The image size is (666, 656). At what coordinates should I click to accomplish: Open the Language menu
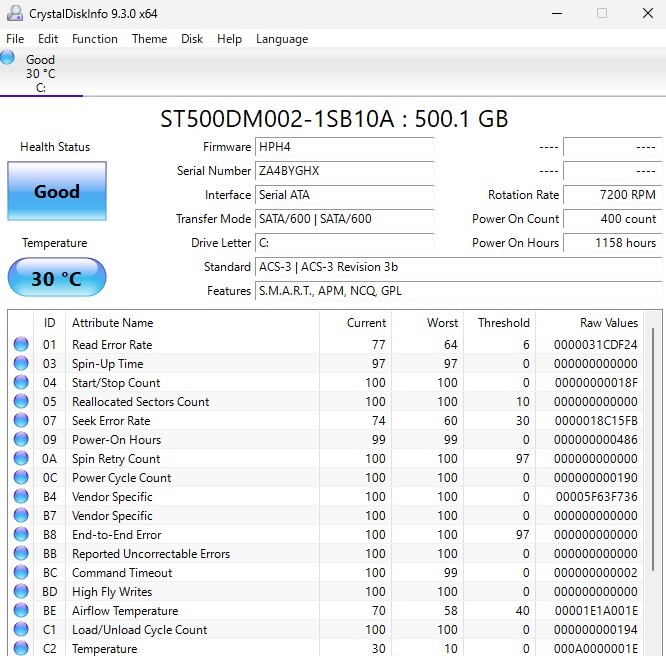282,39
